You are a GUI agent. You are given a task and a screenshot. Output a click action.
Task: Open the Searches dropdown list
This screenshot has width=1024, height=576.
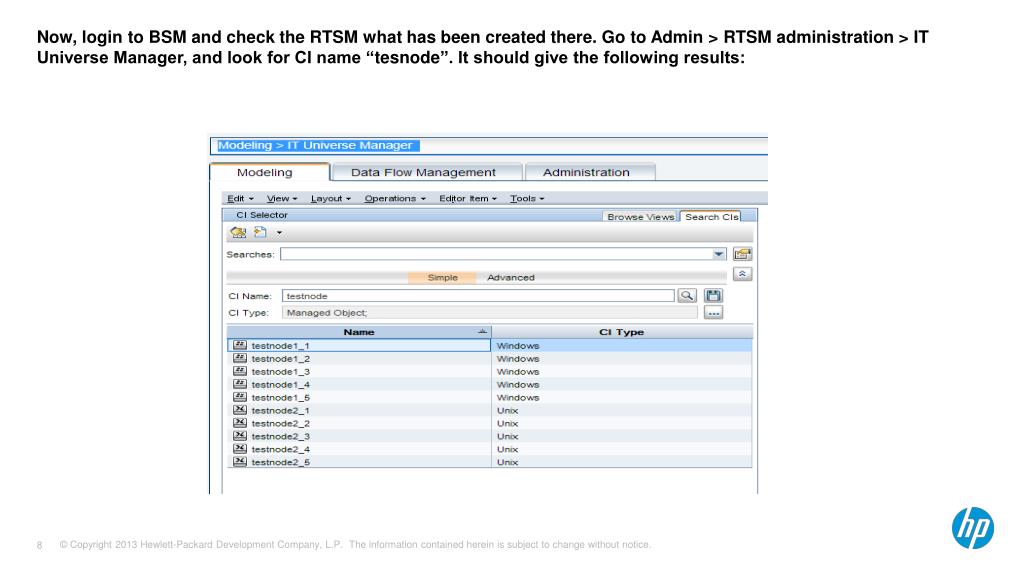[719, 254]
